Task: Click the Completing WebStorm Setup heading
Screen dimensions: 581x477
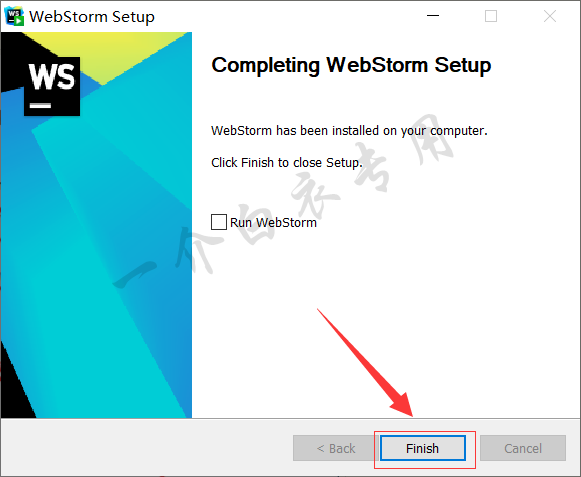Action: [351, 65]
